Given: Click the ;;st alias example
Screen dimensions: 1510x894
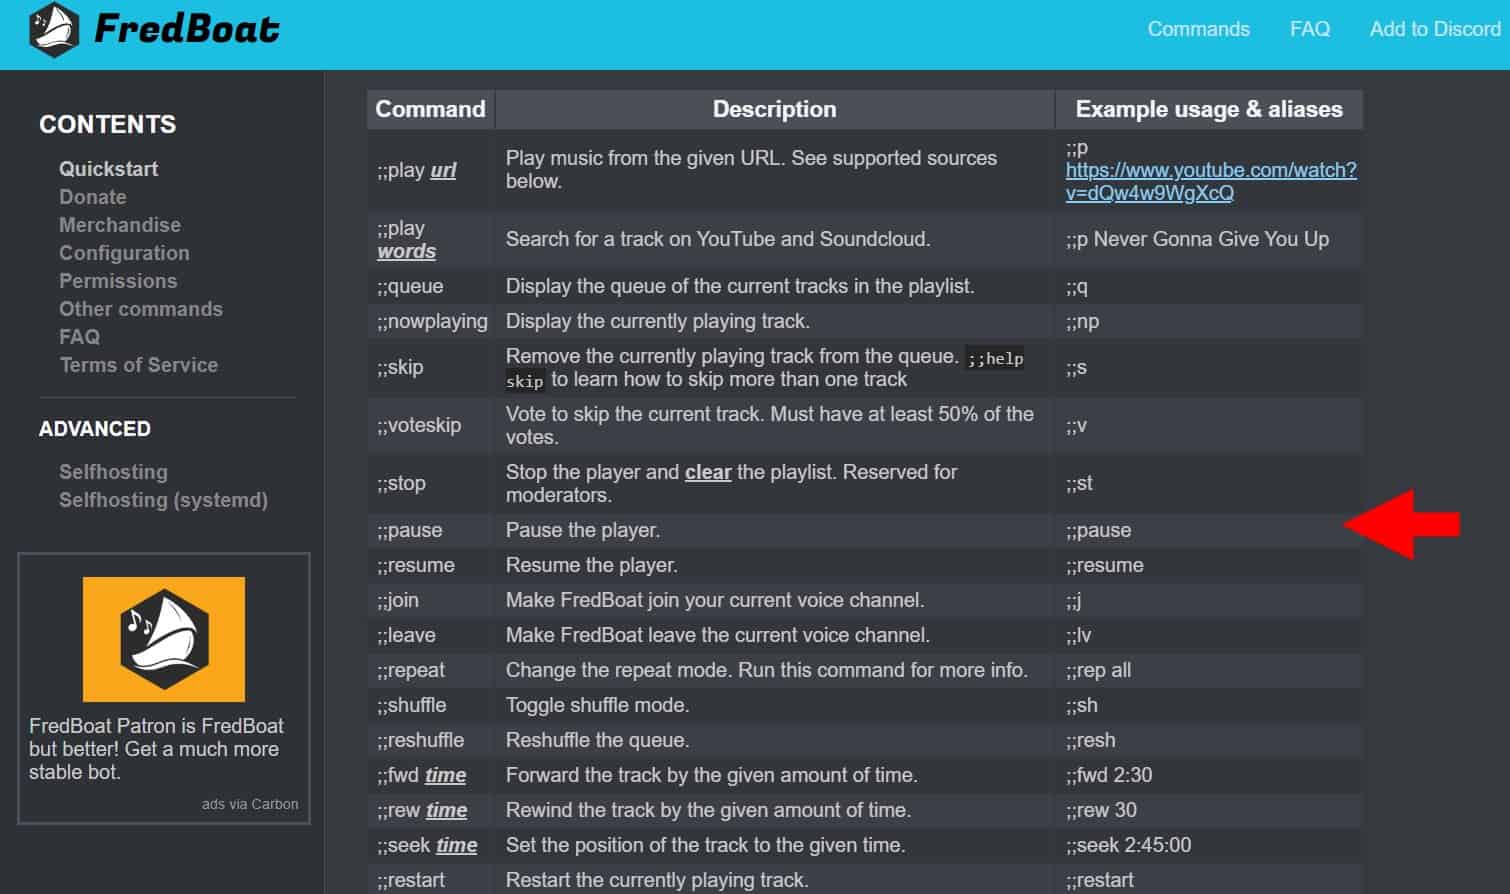Looking at the screenshot, I should pos(1079,483).
